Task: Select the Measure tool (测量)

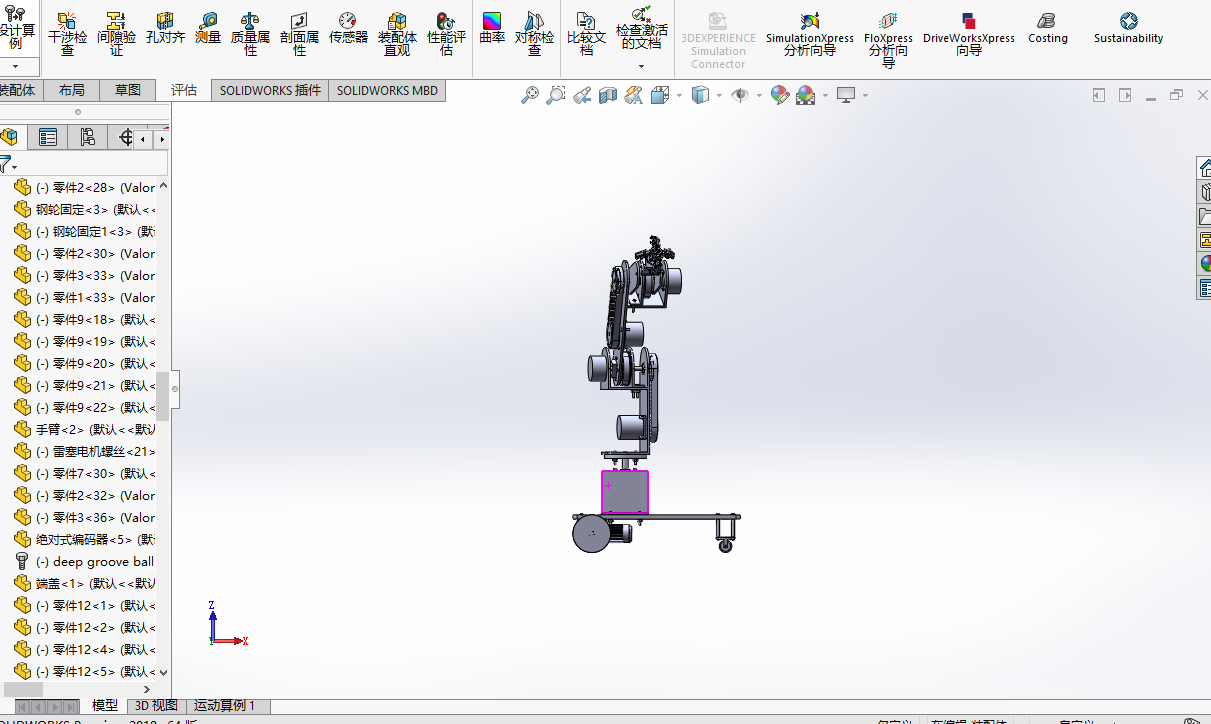Action: click(208, 28)
